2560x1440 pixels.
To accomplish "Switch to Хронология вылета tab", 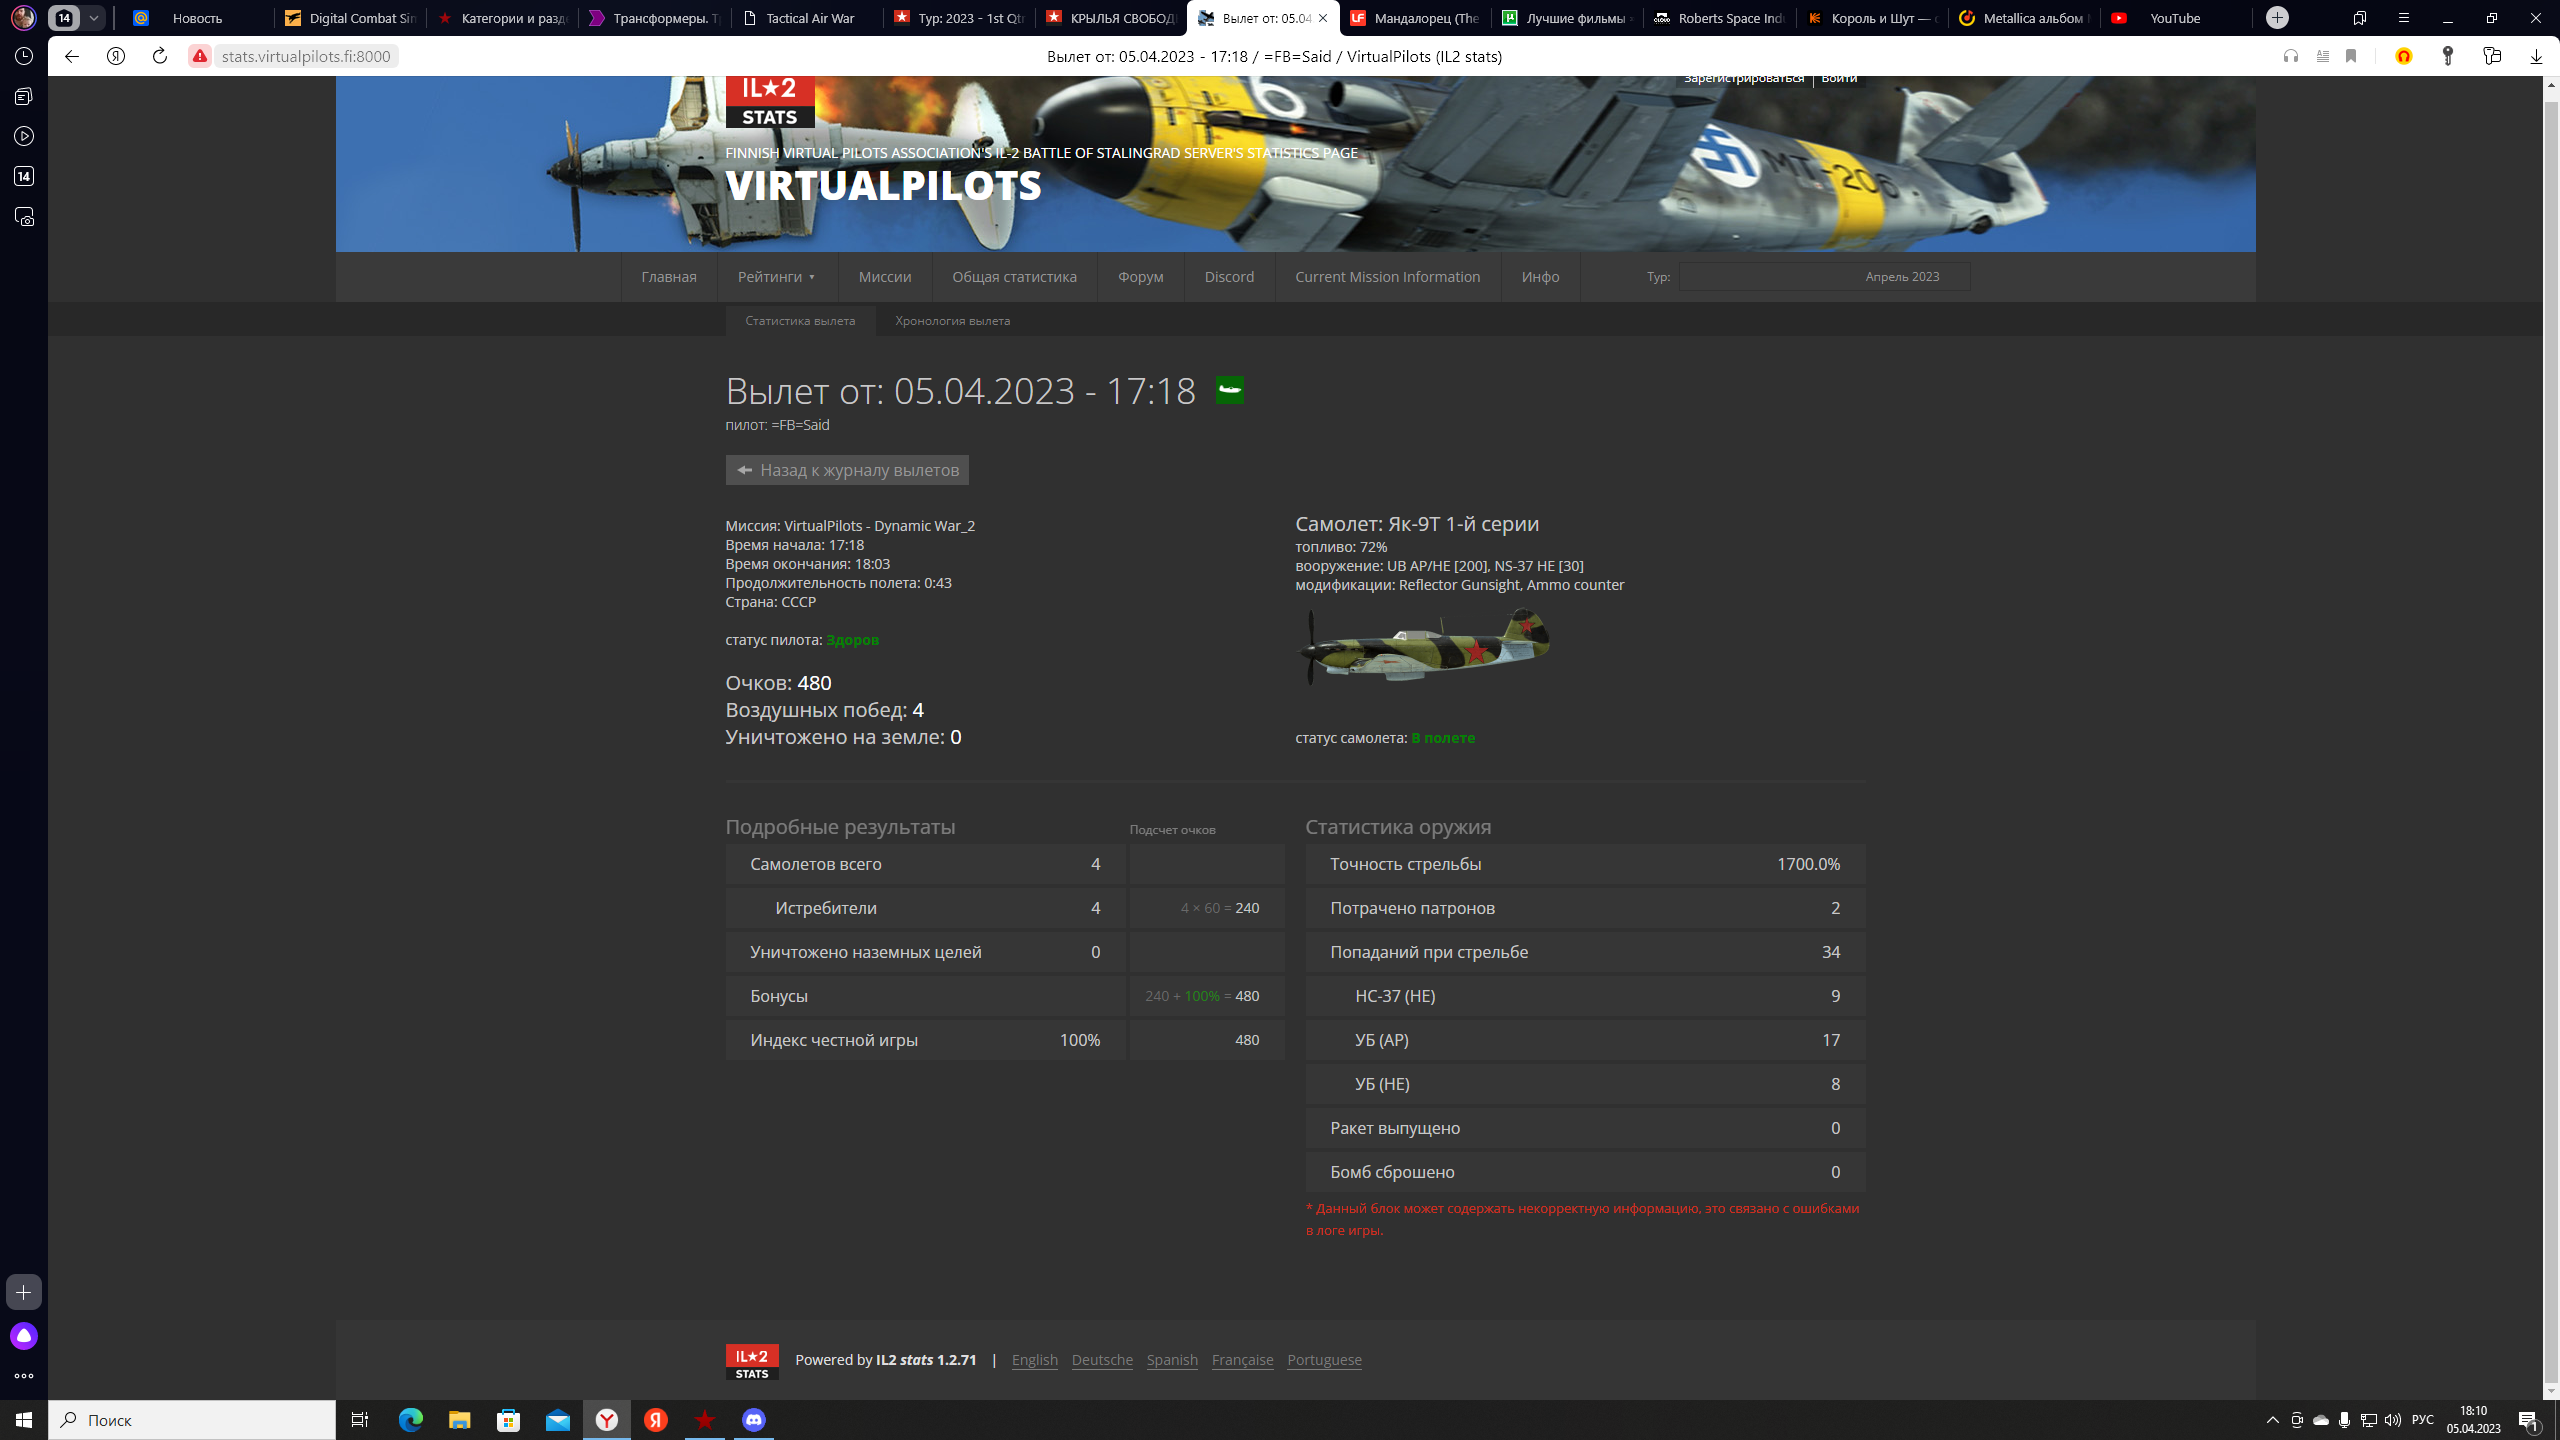I will 952,321.
